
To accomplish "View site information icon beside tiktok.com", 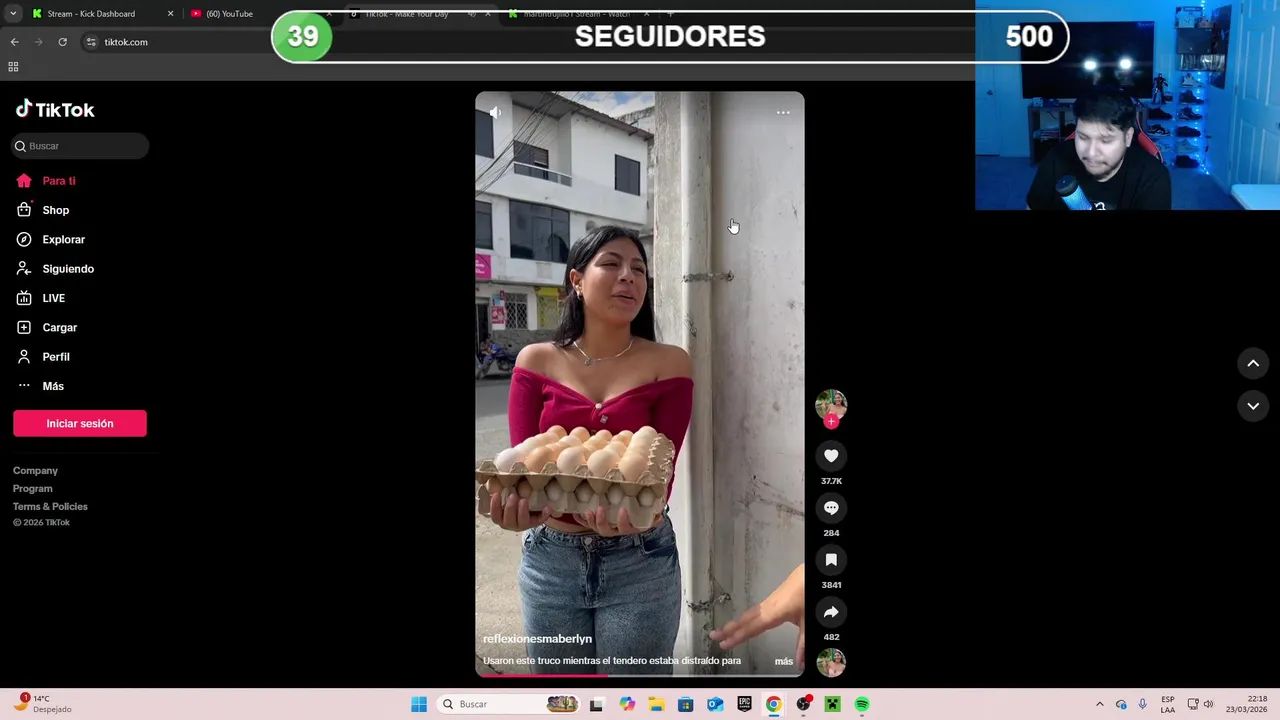I will (91, 42).
